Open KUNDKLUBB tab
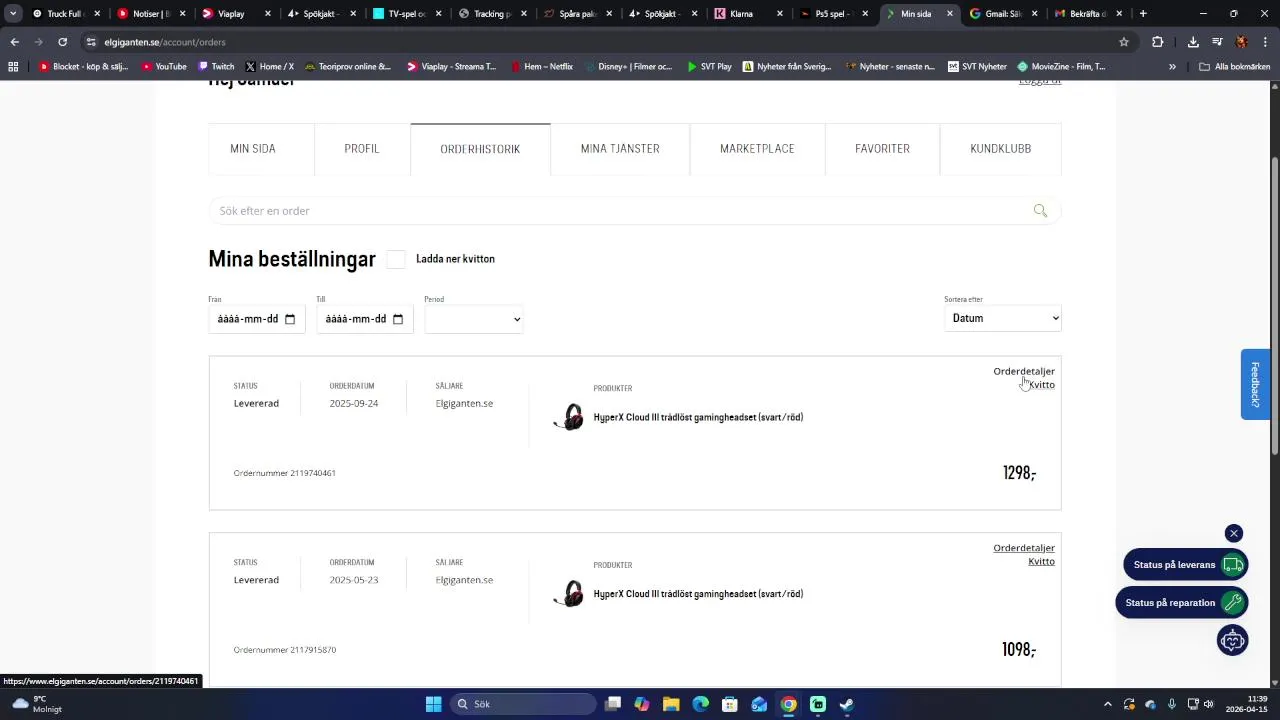 pyautogui.click(x=1000, y=149)
